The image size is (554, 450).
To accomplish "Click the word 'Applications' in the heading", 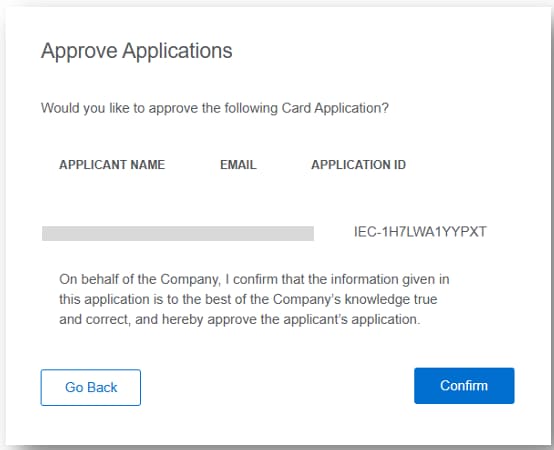I will tap(177, 52).
